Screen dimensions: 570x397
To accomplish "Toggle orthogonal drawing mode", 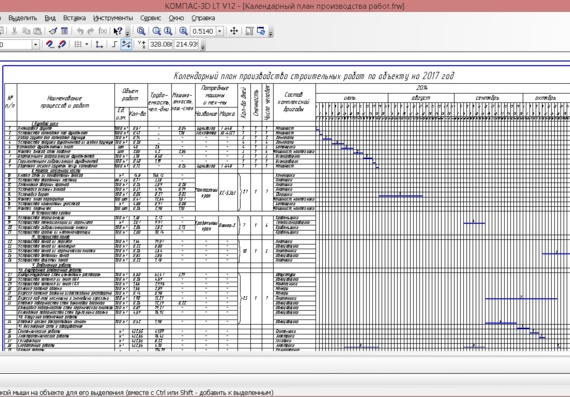I will (x=114, y=45).
